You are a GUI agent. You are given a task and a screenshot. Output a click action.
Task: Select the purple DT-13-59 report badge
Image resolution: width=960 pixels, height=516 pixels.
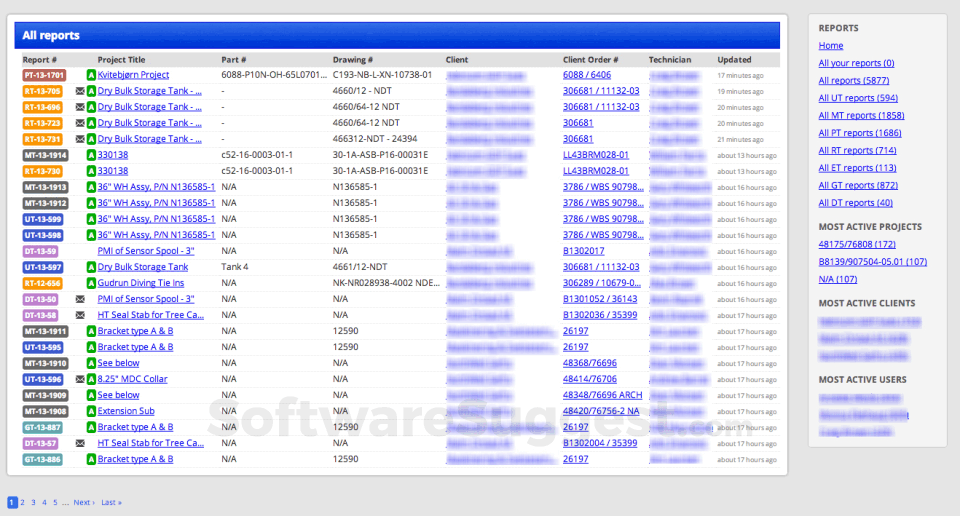pos(41,251)
